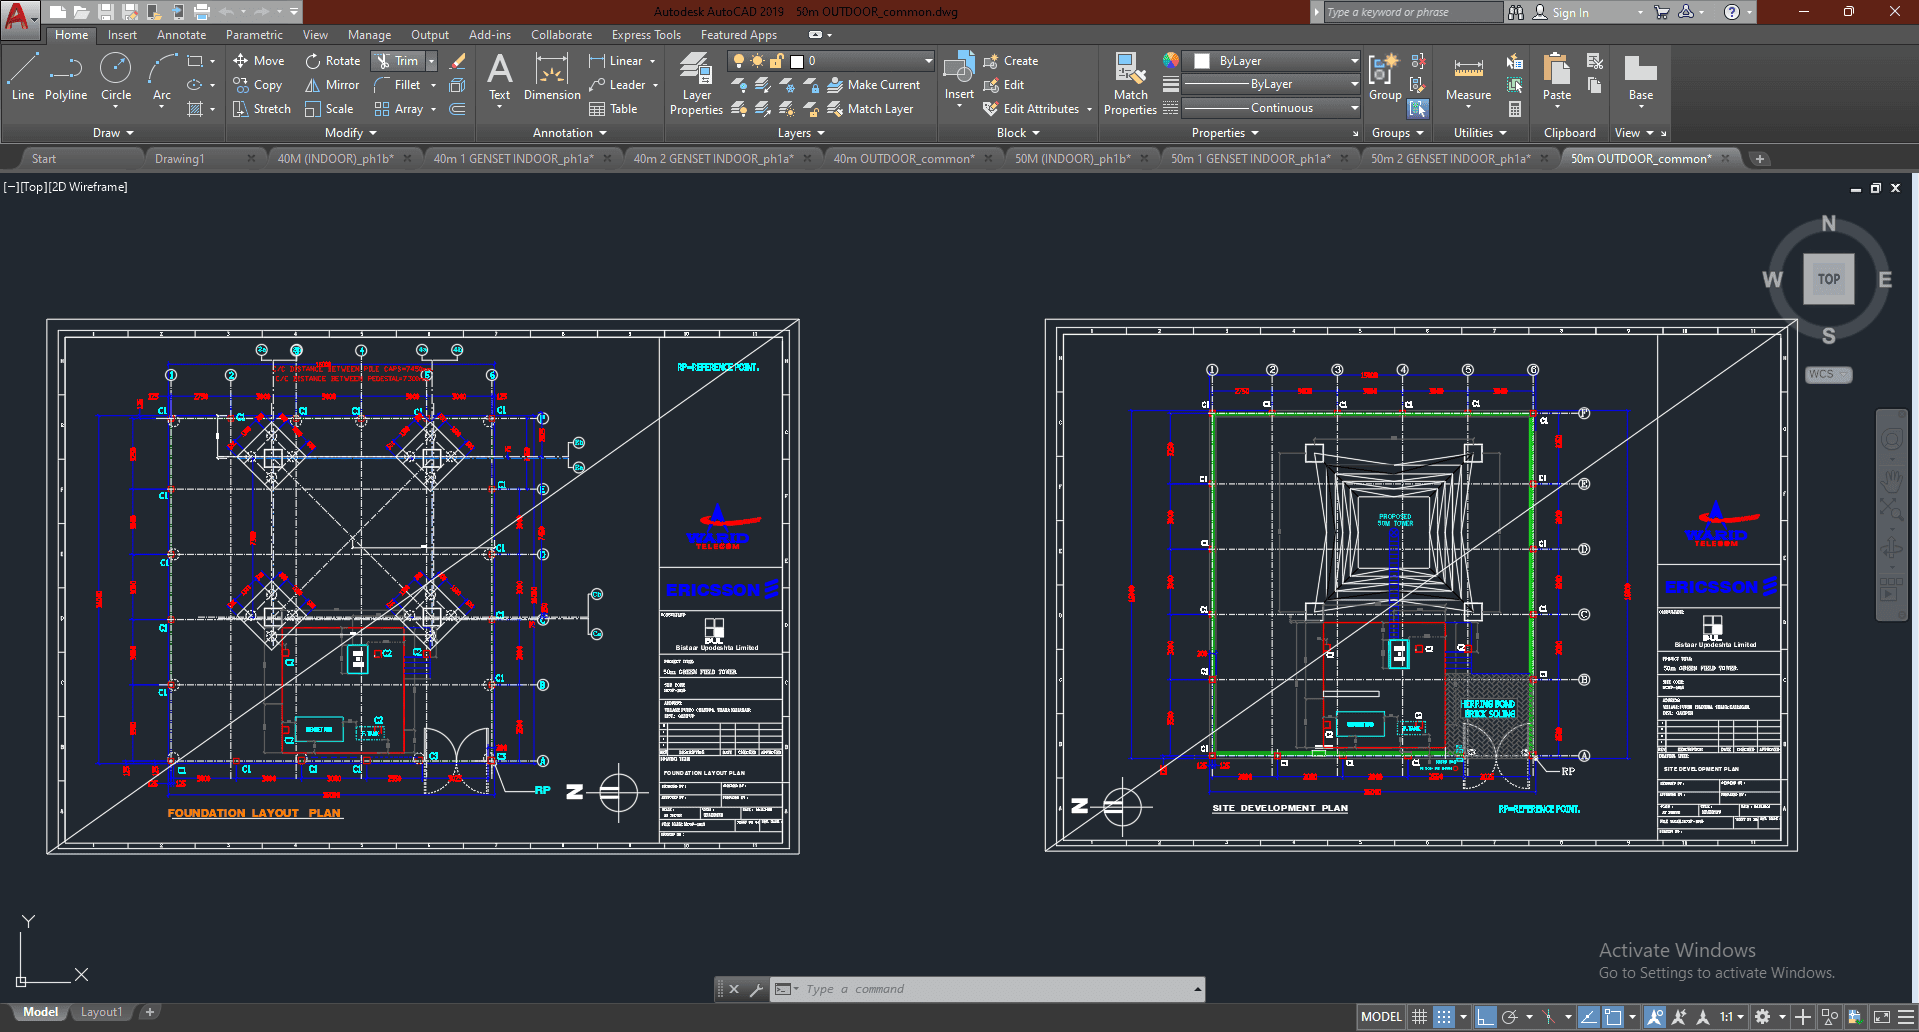Screen dimensions: 1919x1032
Task: Activate the Text annotation tool
Action: point(499,78)
